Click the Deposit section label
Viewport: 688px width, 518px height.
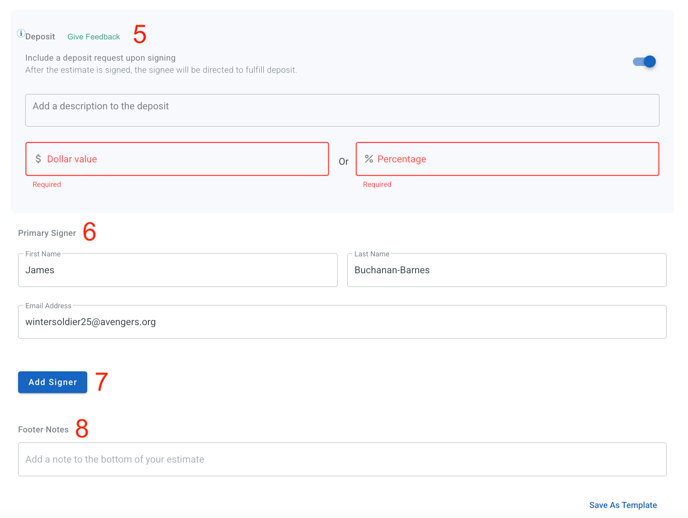coord(40,37)
